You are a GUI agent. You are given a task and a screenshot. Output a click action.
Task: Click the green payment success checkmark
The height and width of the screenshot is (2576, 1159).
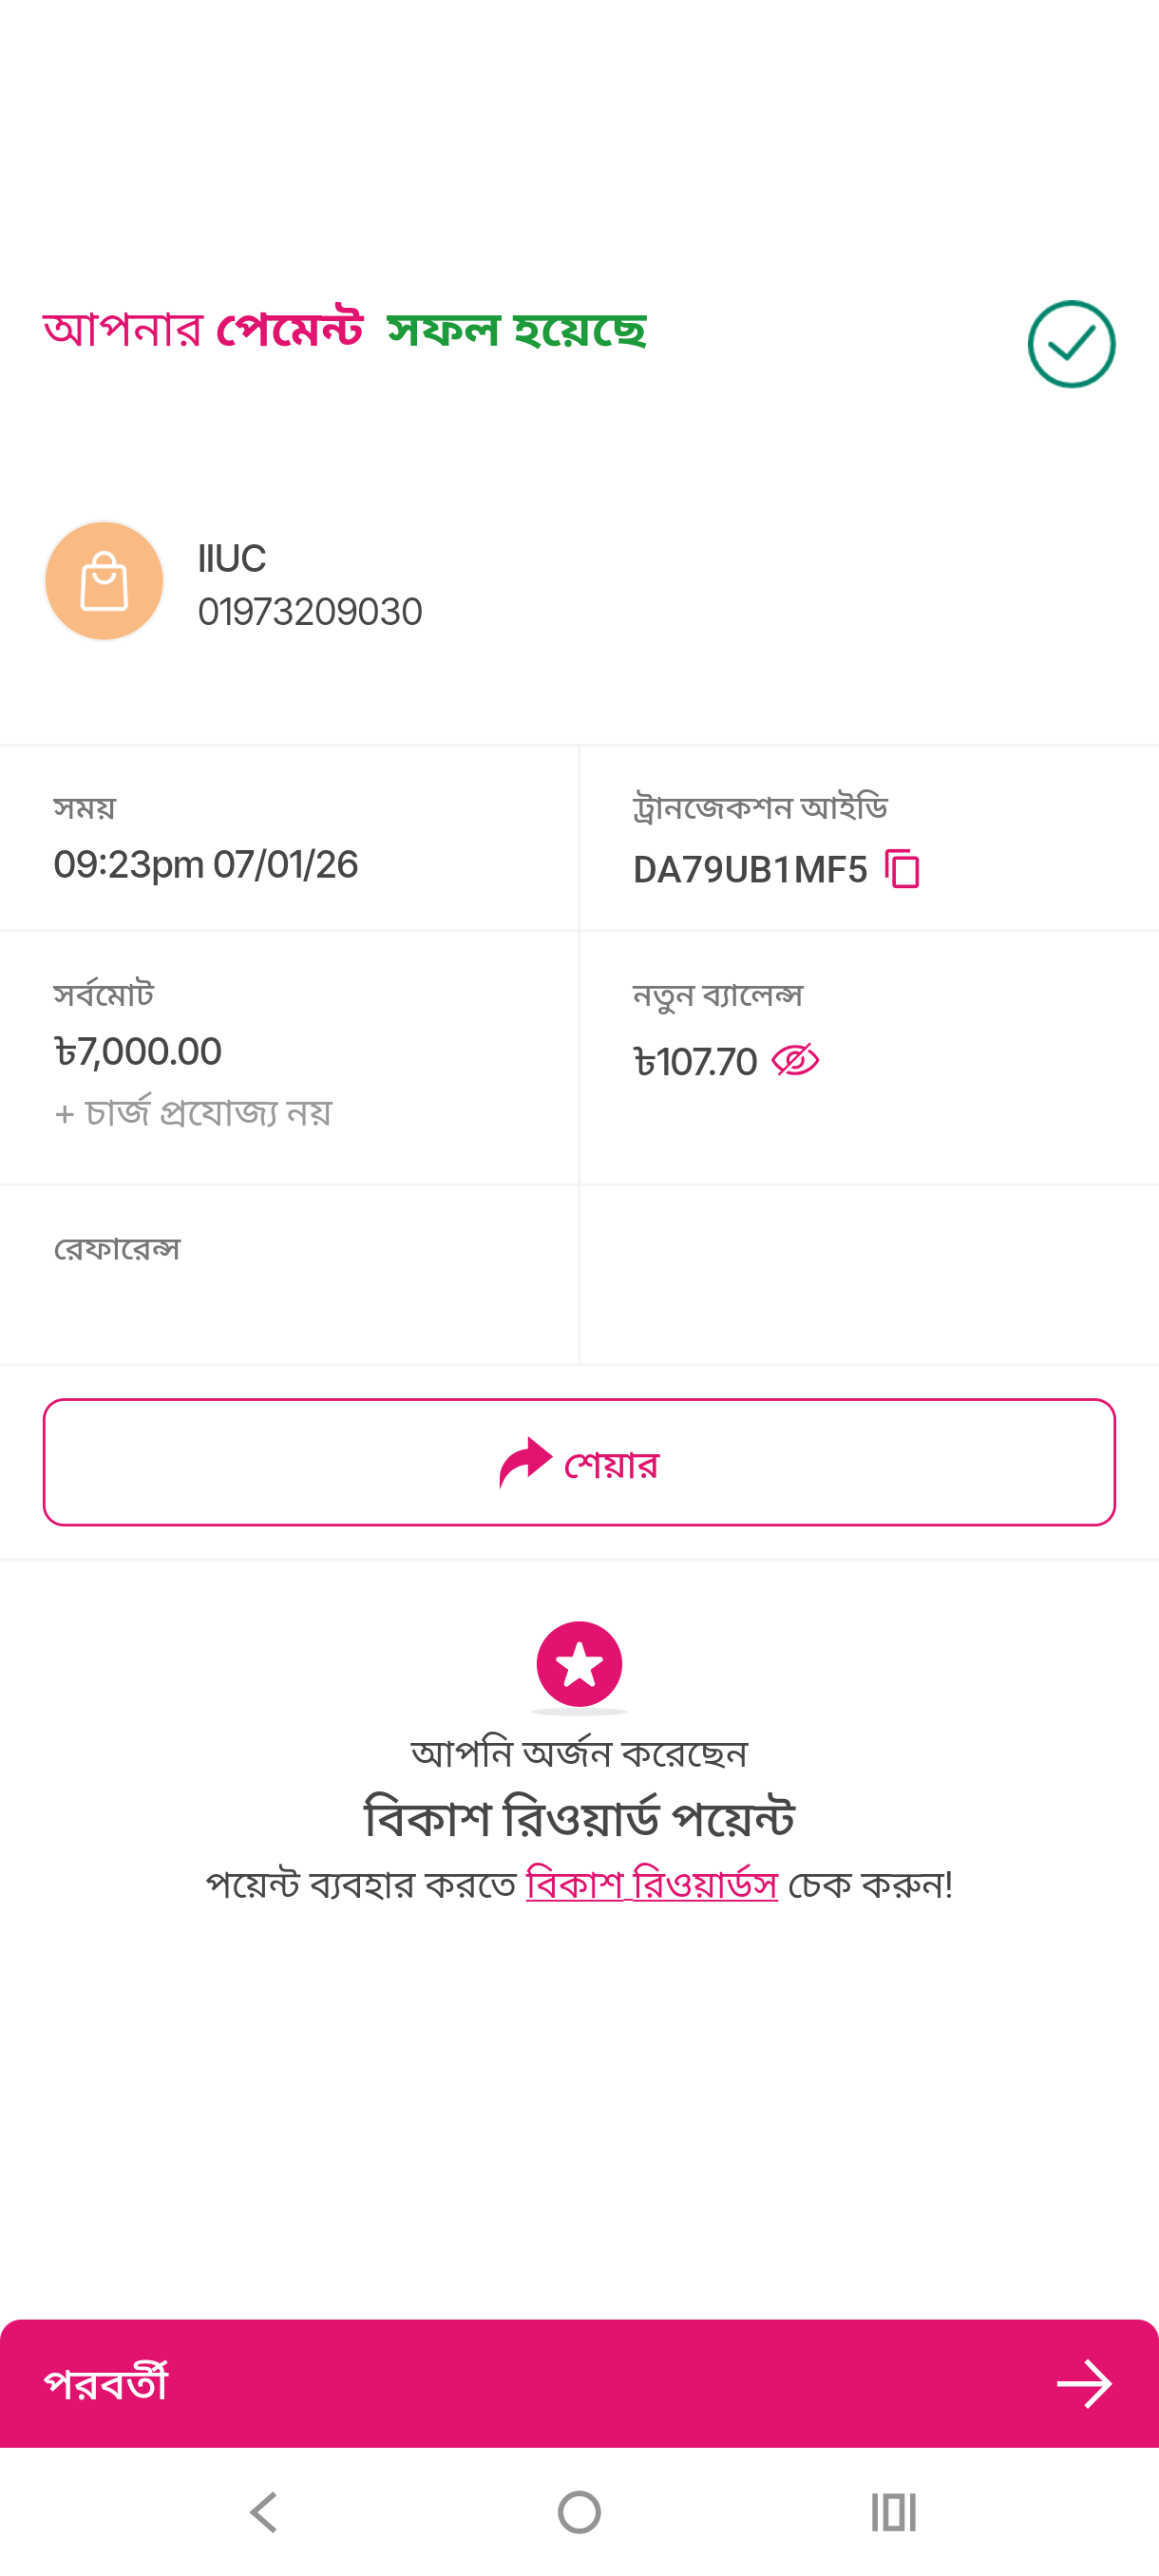(1071, 344)
